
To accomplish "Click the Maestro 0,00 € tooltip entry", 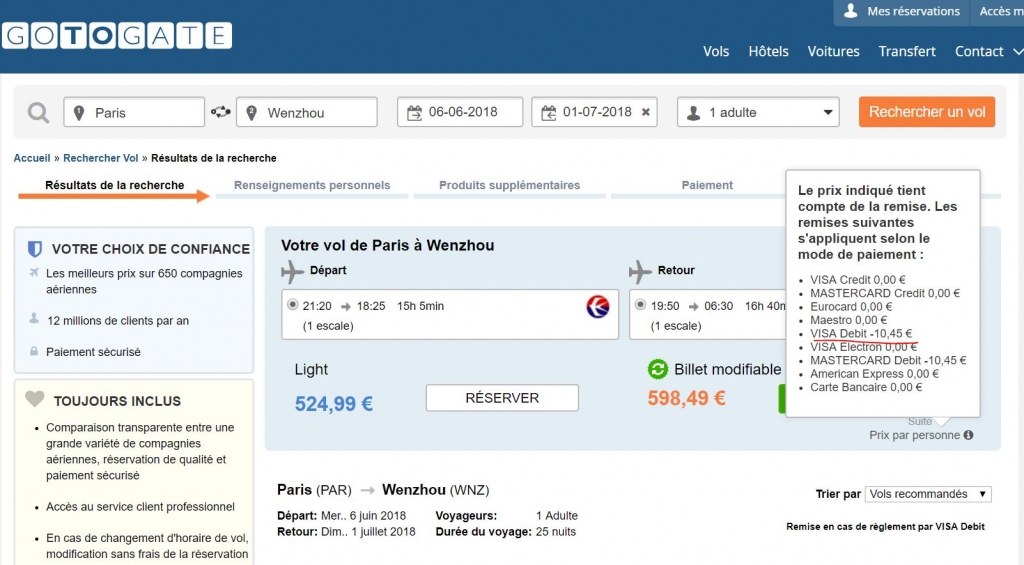I will (x=848, y=320).
